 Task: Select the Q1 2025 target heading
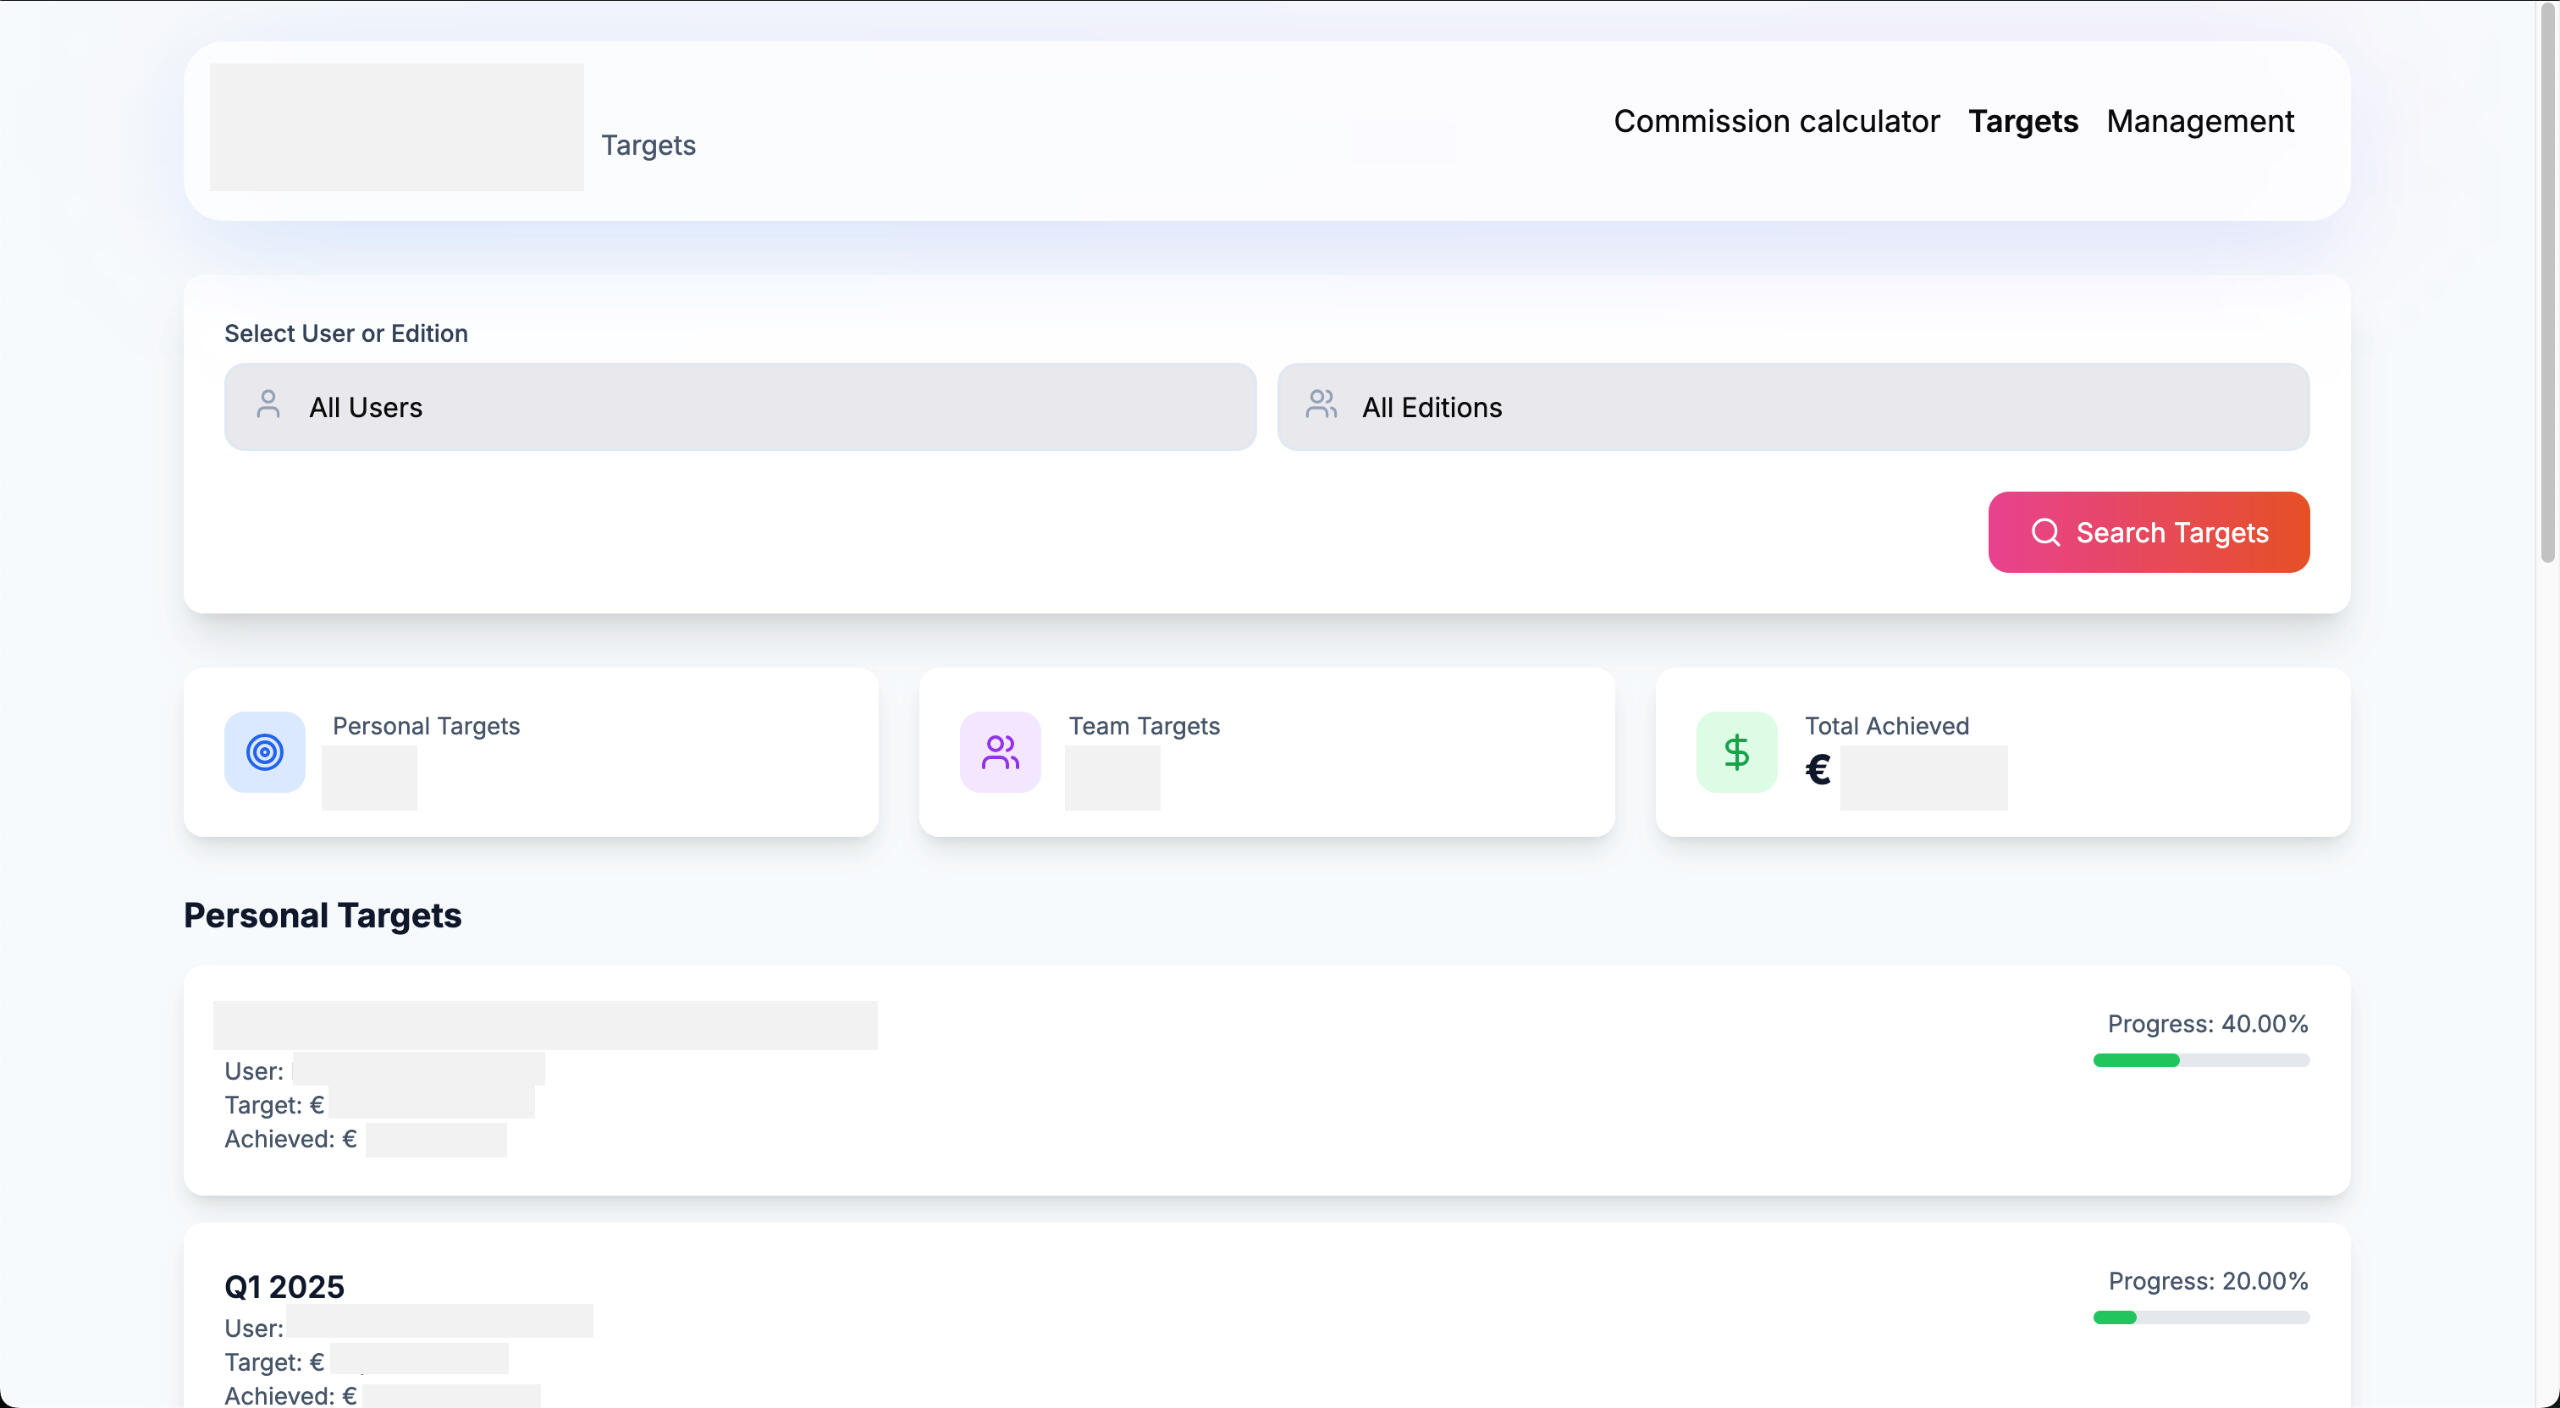tap(284, 1286)
